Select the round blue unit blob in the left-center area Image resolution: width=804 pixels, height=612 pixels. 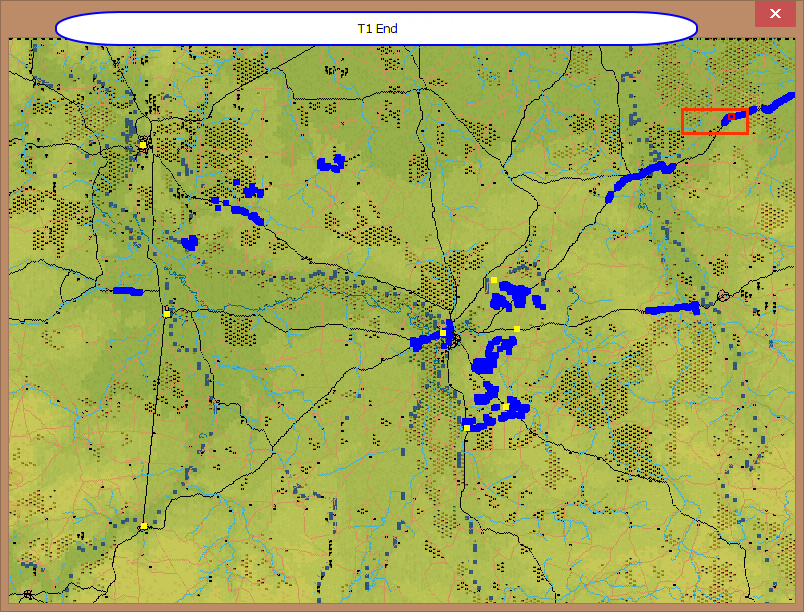click(189, 242)
